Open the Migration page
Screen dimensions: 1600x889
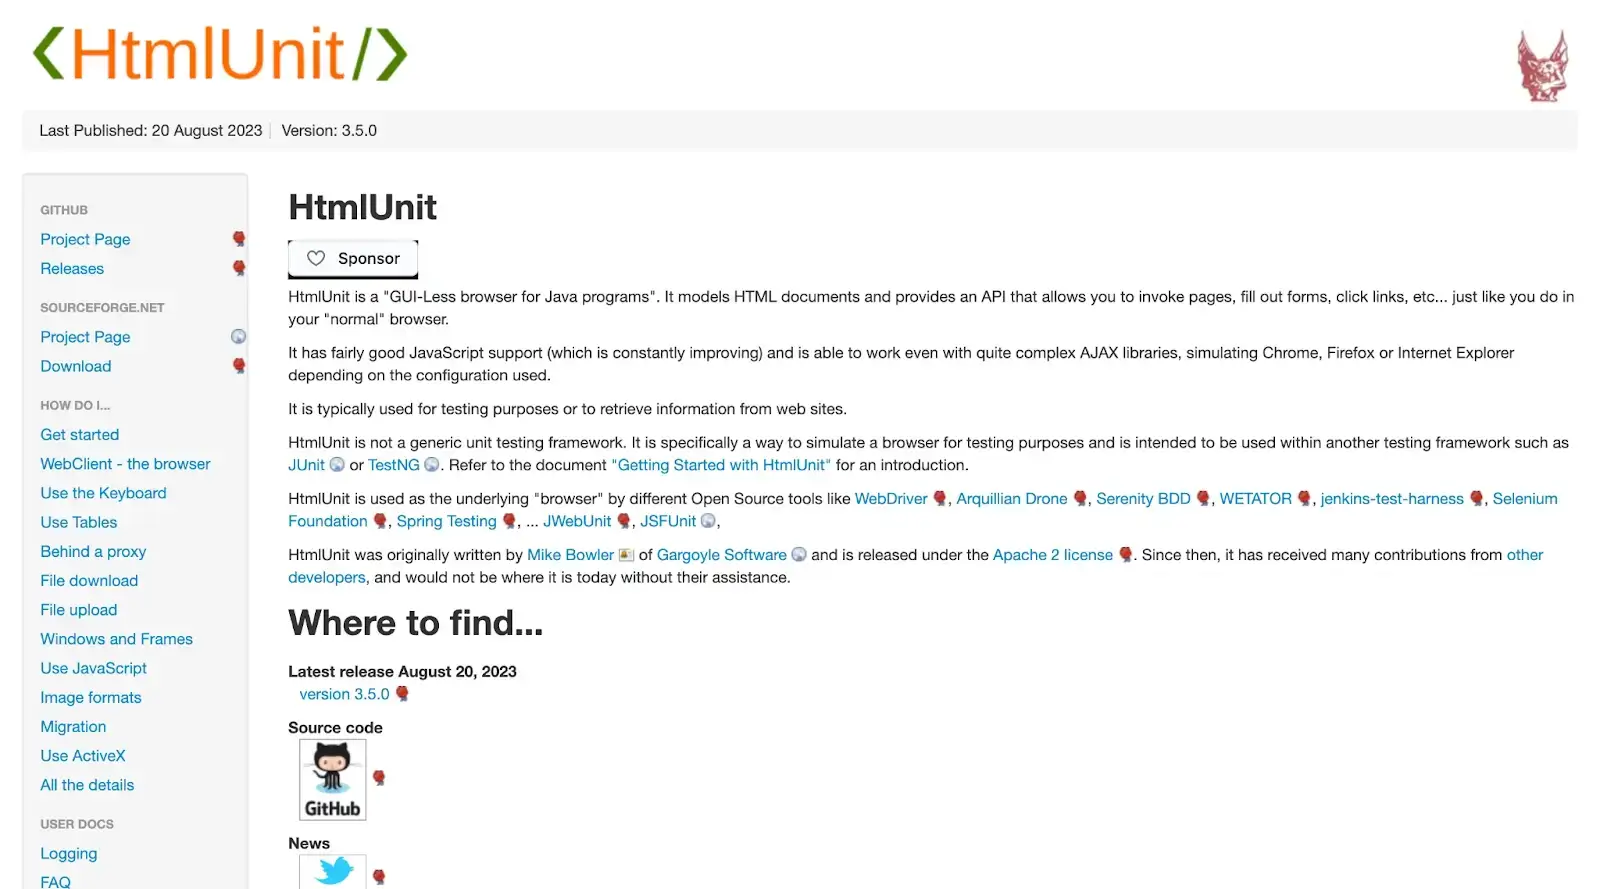tap(73, 726)
